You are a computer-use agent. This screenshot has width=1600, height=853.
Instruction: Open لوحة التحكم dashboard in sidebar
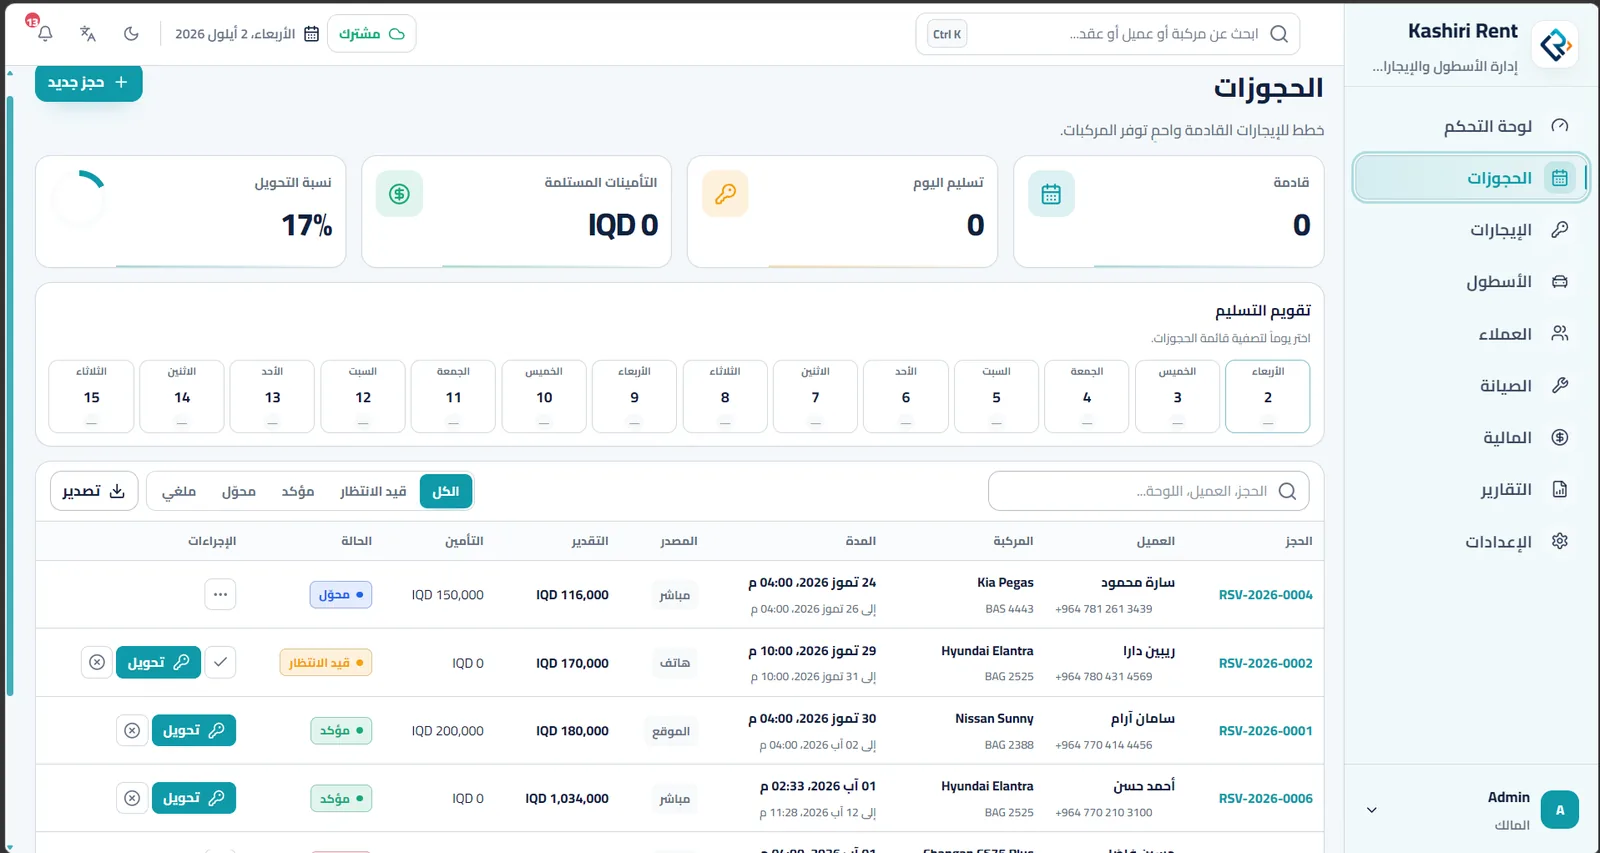coord(1470,126)
